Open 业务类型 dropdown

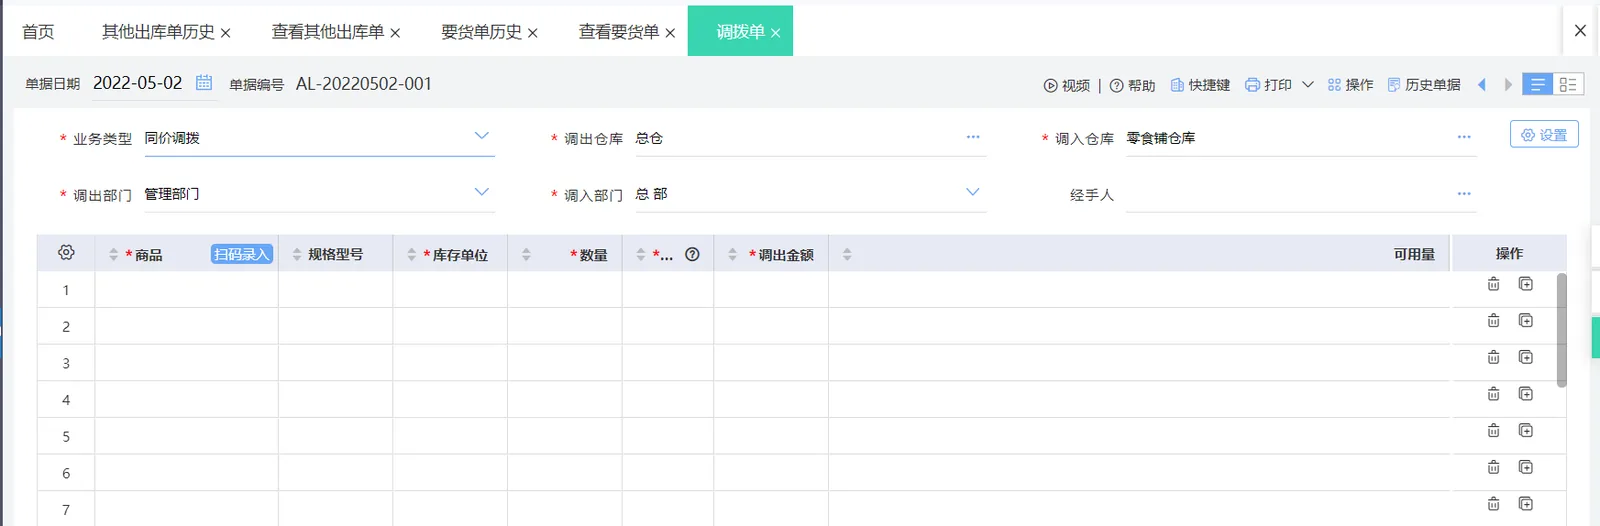tap(481, 136)
